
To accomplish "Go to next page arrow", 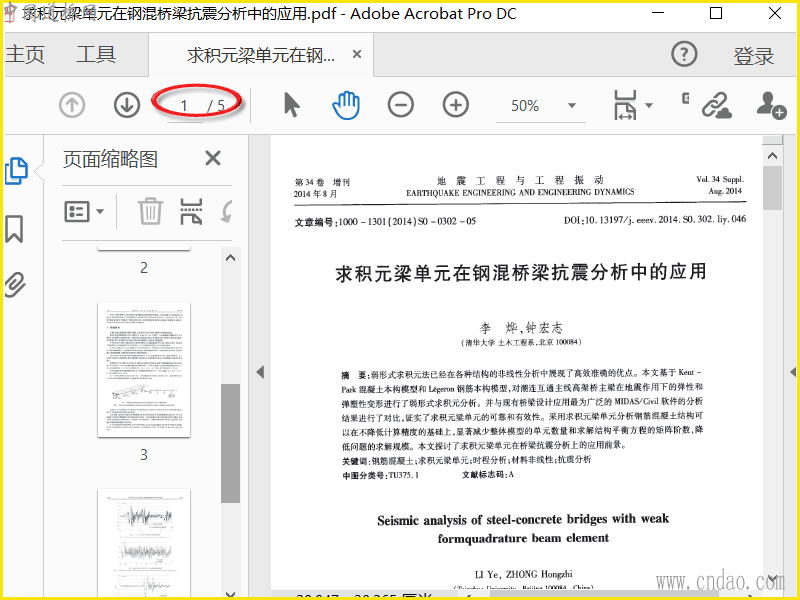I will [x=127, y=106].
